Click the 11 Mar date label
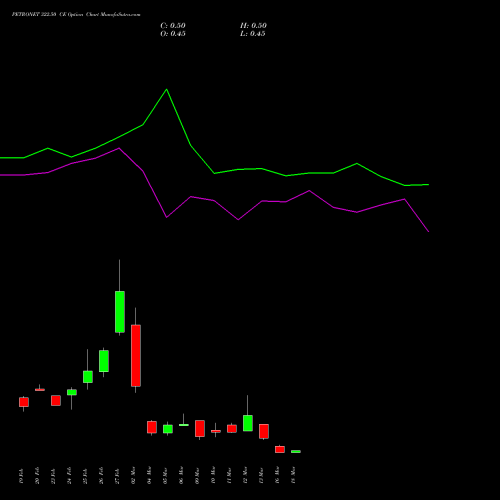This screenshot has height=500, width=500. coord(229,476)
